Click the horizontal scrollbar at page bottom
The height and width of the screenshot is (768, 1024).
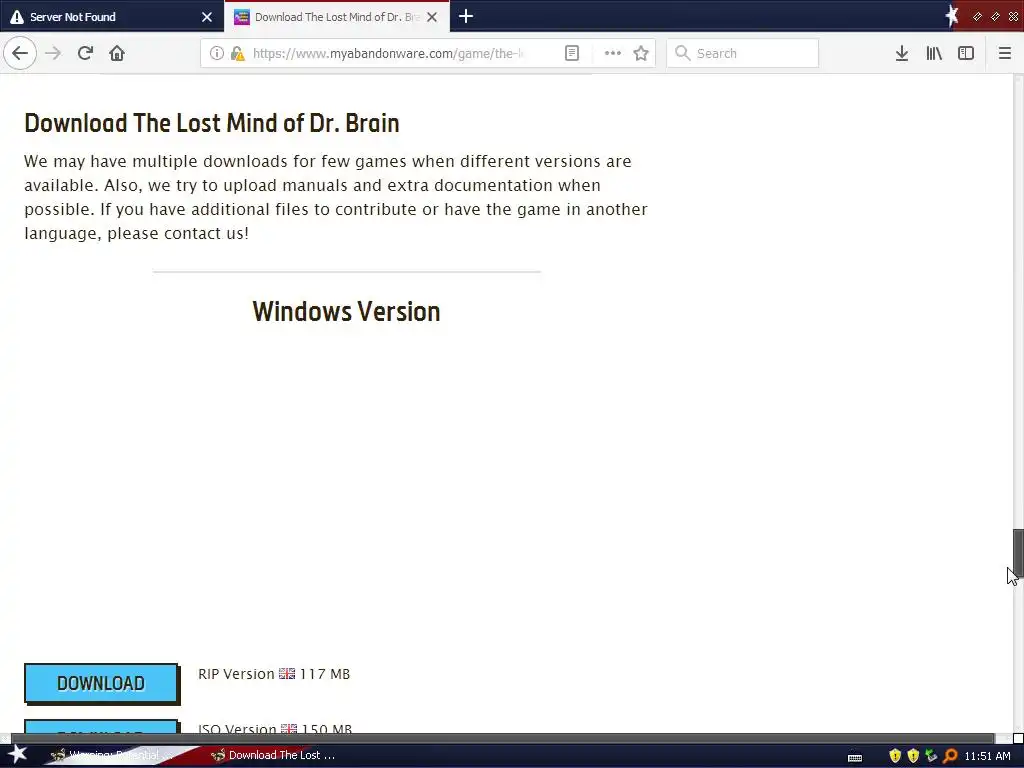(x=503, y=738)
